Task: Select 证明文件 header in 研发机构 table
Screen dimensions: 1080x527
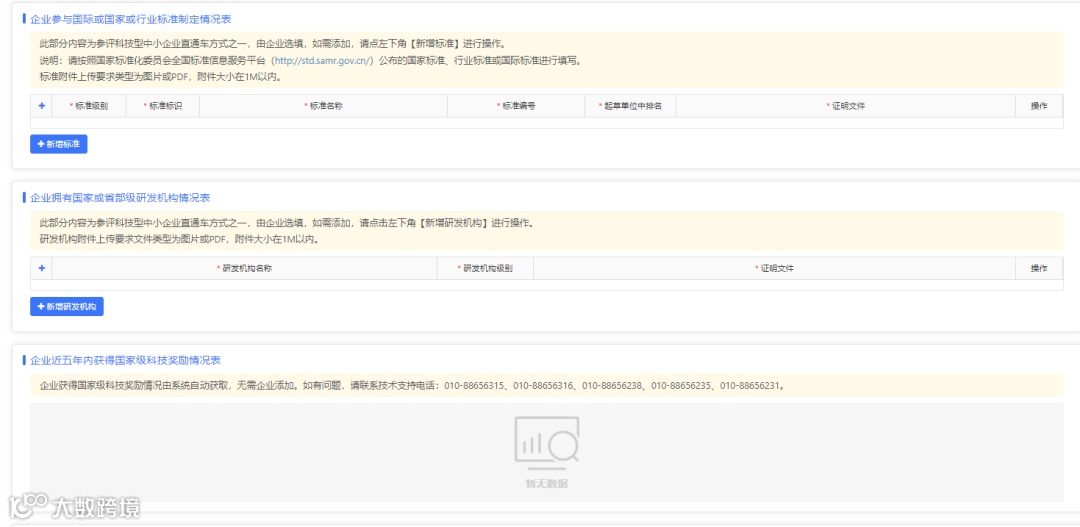Action: (x=775, y=268)
